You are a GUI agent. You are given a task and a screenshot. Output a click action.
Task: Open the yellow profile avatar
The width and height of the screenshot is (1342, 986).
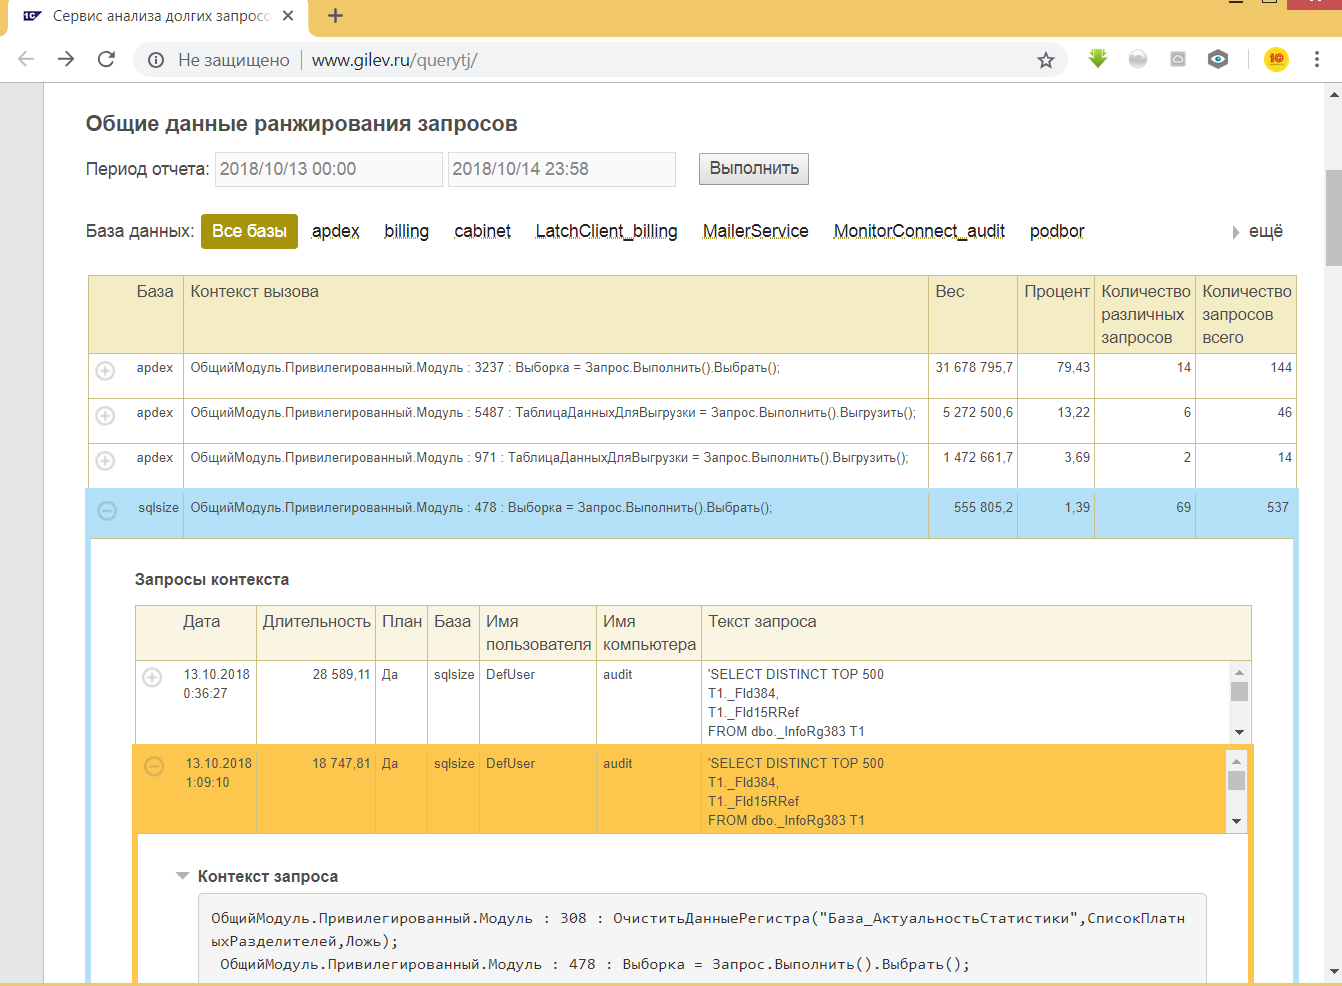coord(1276,59)
